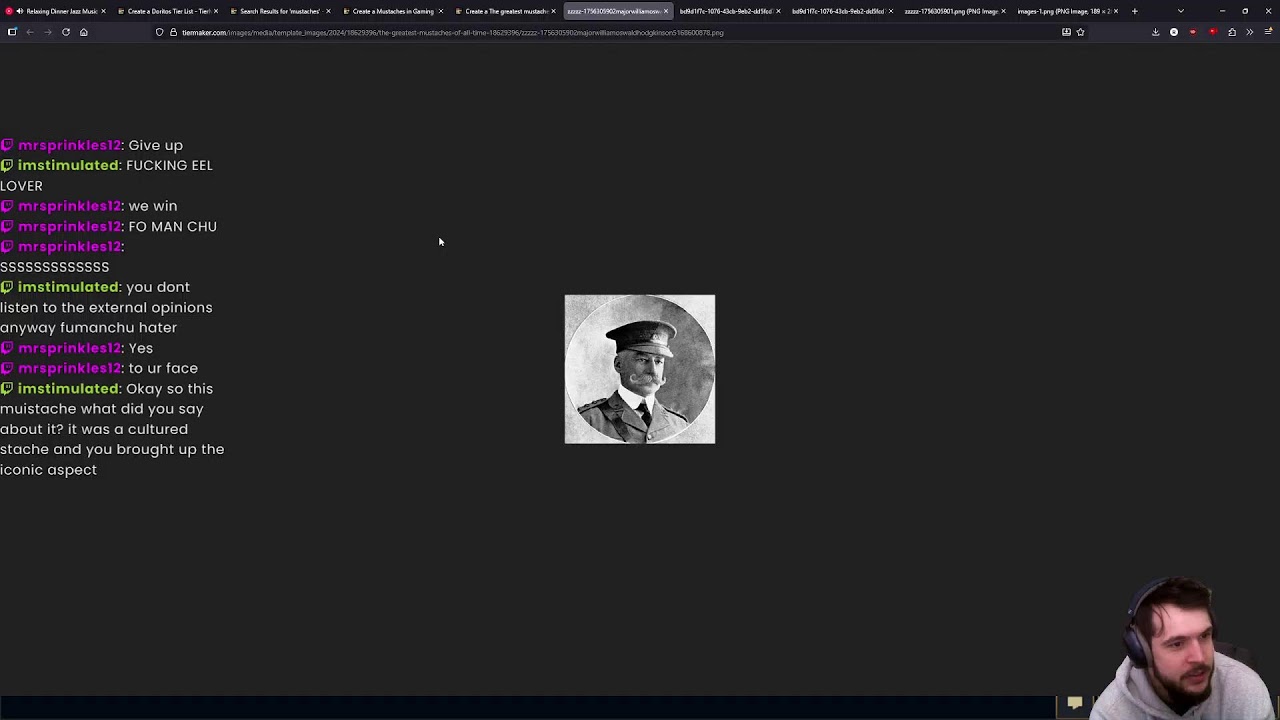The image size is (1280, 720).
Task: Open tracking protection shield icon
Action: click(x=159, y=32)
